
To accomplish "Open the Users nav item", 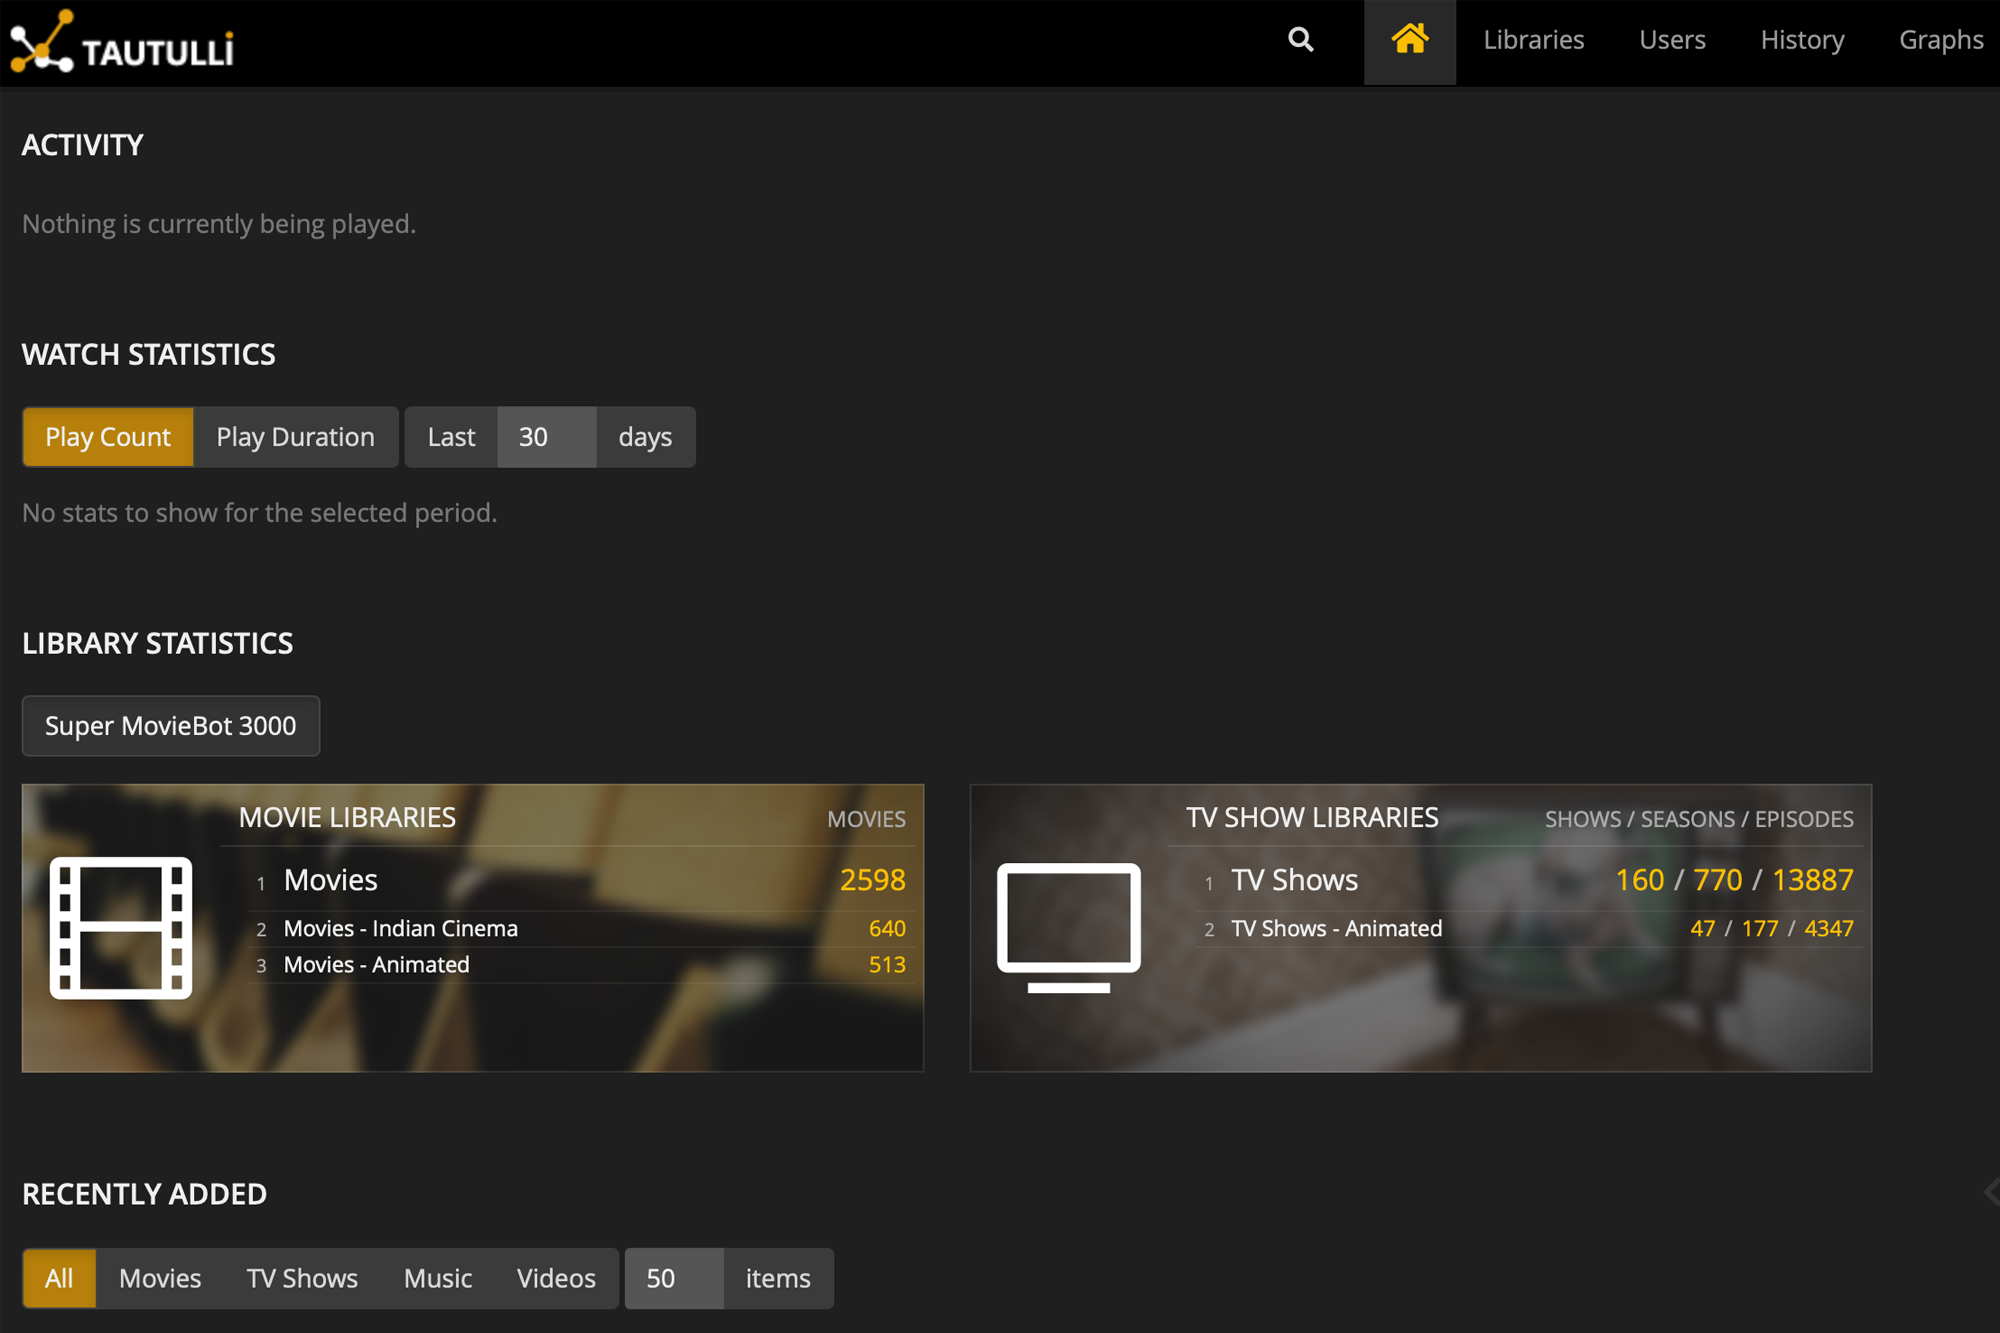I will tap(1672, 40).
